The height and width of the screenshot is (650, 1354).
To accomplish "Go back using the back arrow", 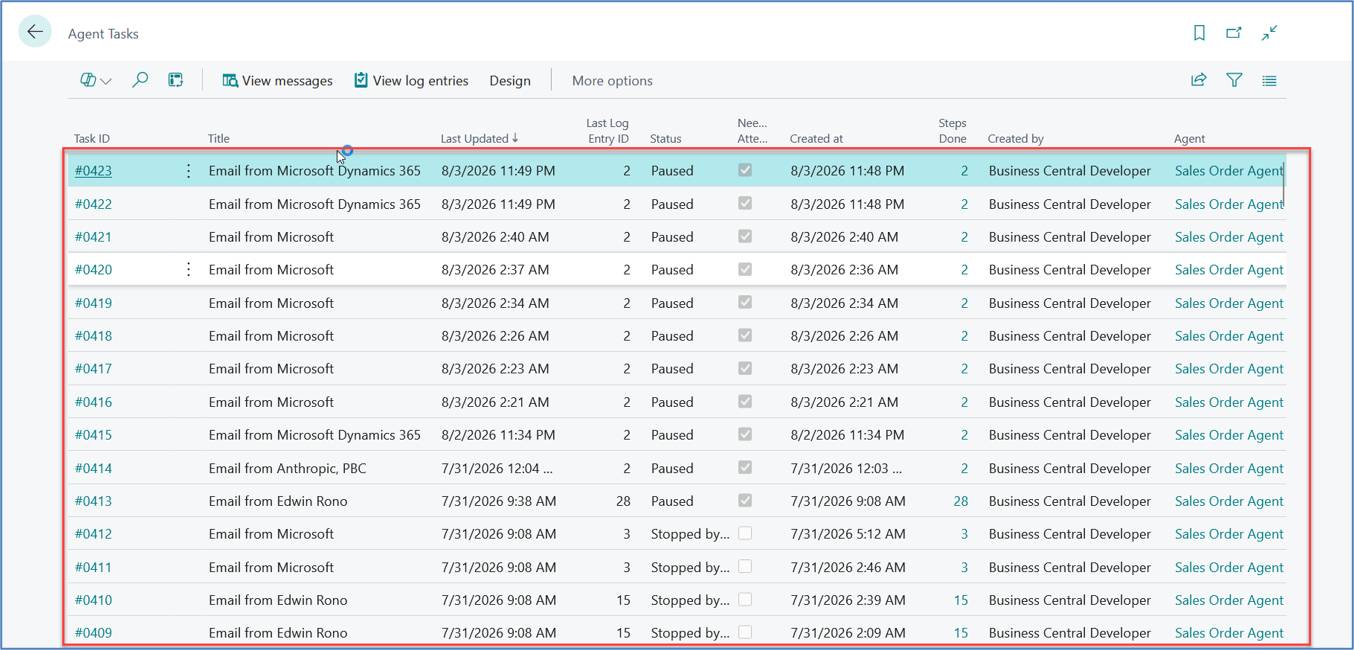I will 35,32.
